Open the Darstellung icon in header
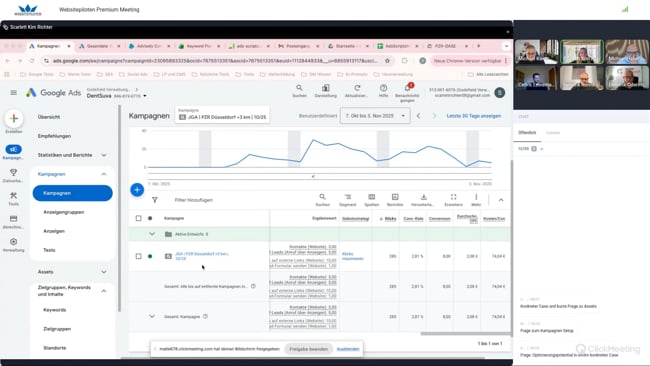The image size is (650, 366). (326, 88)
